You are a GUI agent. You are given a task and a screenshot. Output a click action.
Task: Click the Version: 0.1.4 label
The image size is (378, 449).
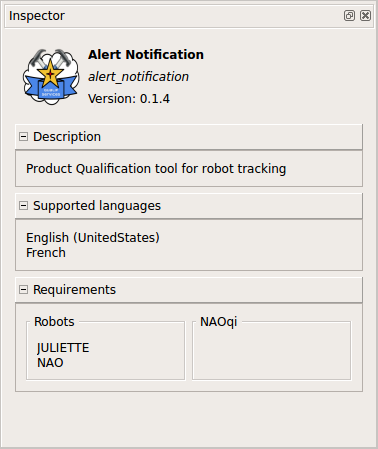click(x=129, y=99)
